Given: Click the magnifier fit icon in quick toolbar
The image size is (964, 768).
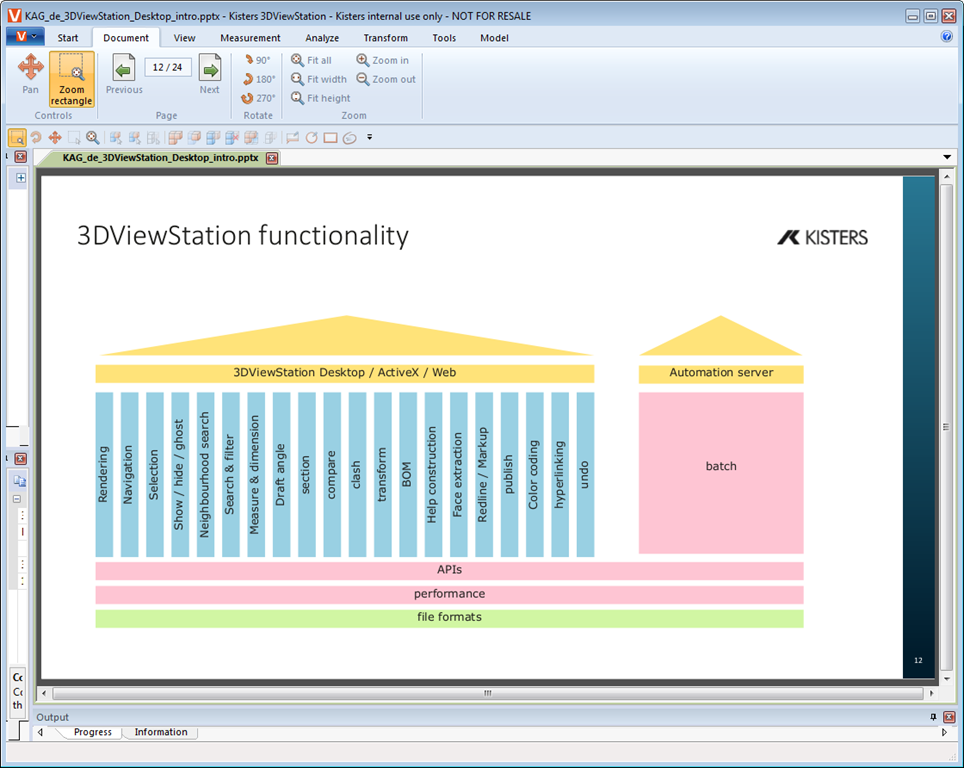Looking at the screenshot, I should 93,137.
